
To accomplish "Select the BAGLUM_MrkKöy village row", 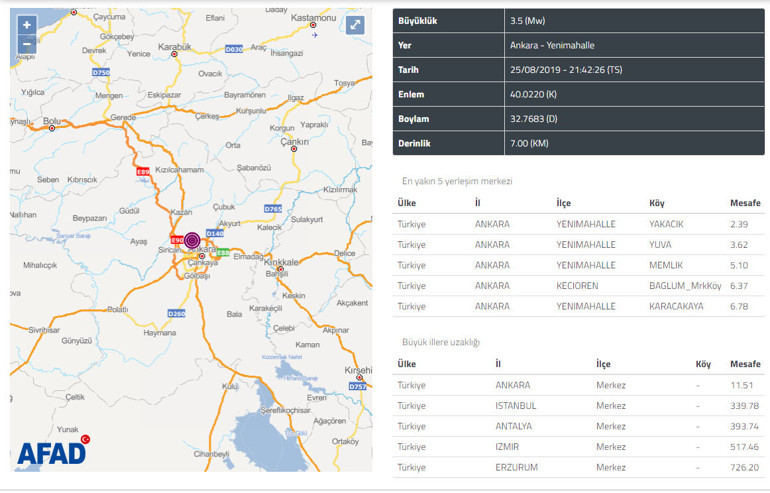I will click(579, 285).
